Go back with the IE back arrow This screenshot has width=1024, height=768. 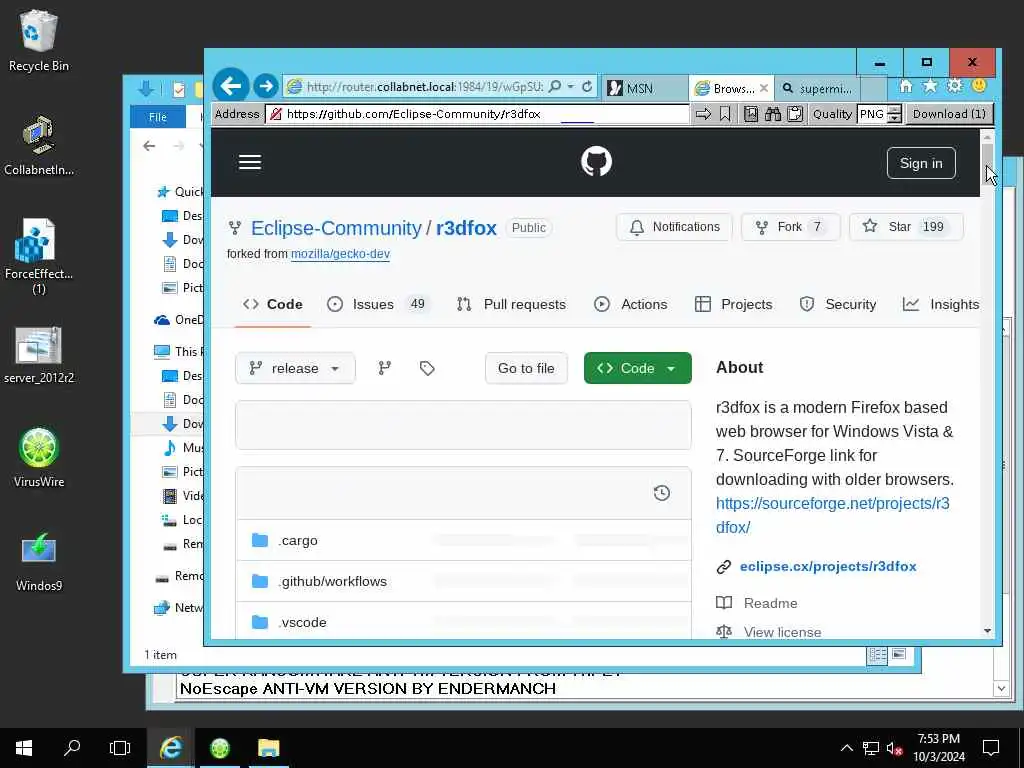click(231, 86)
